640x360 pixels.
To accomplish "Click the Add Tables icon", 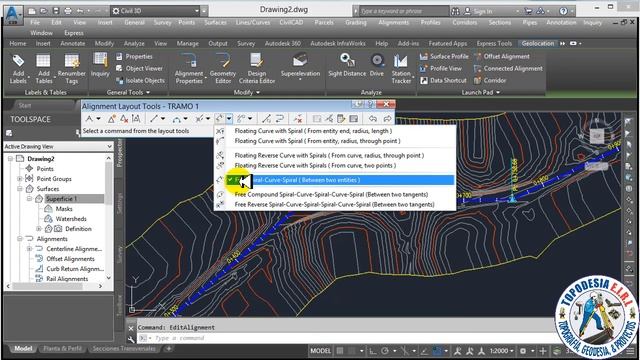I will pos(43,69).
